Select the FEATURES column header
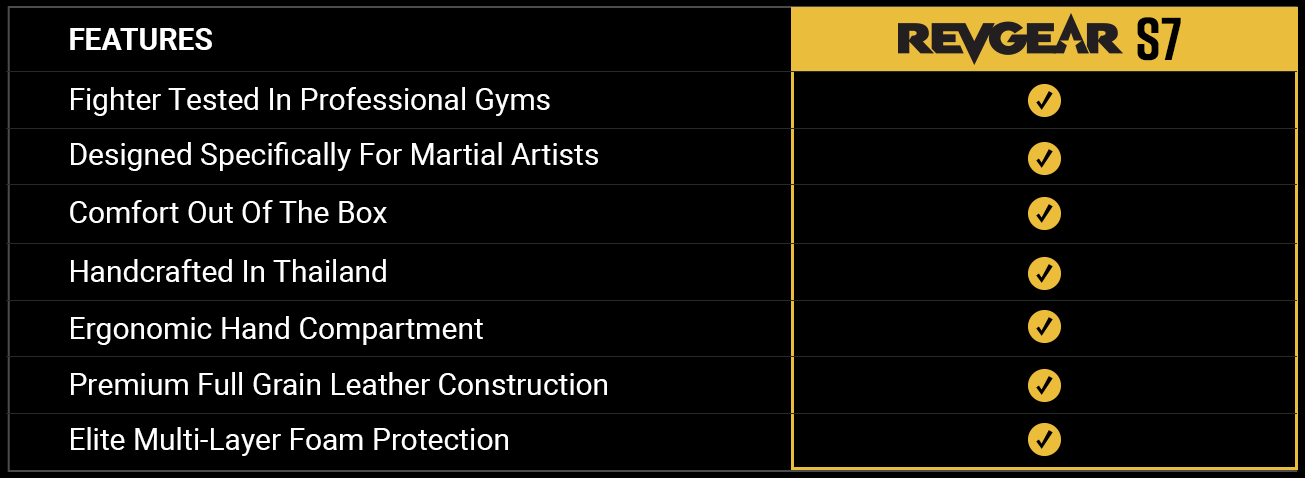1305x478 pixels. click(141, 40)
